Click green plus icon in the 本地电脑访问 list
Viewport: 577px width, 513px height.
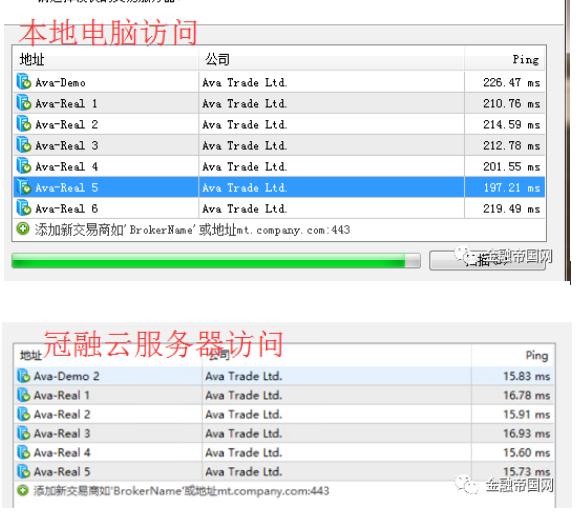(x=23, y=229)
